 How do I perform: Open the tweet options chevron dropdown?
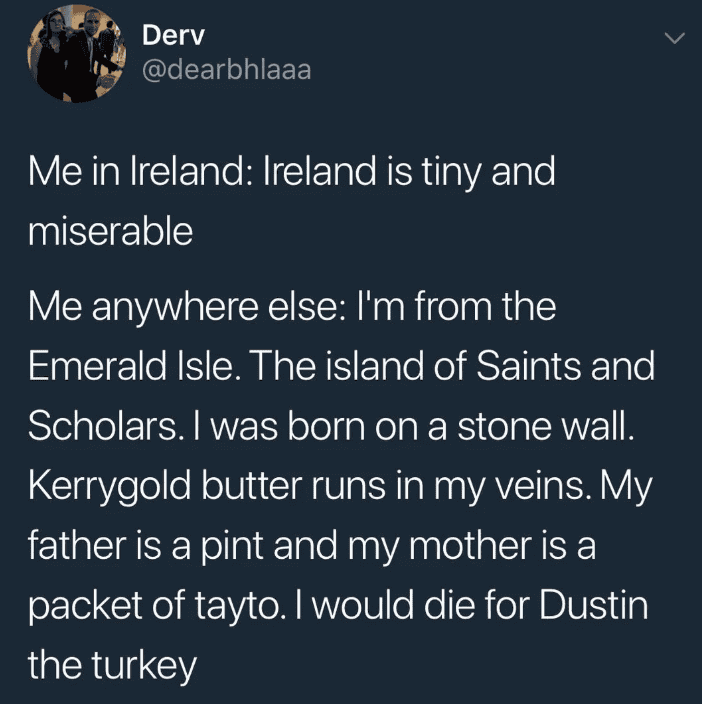coord(675,38)
